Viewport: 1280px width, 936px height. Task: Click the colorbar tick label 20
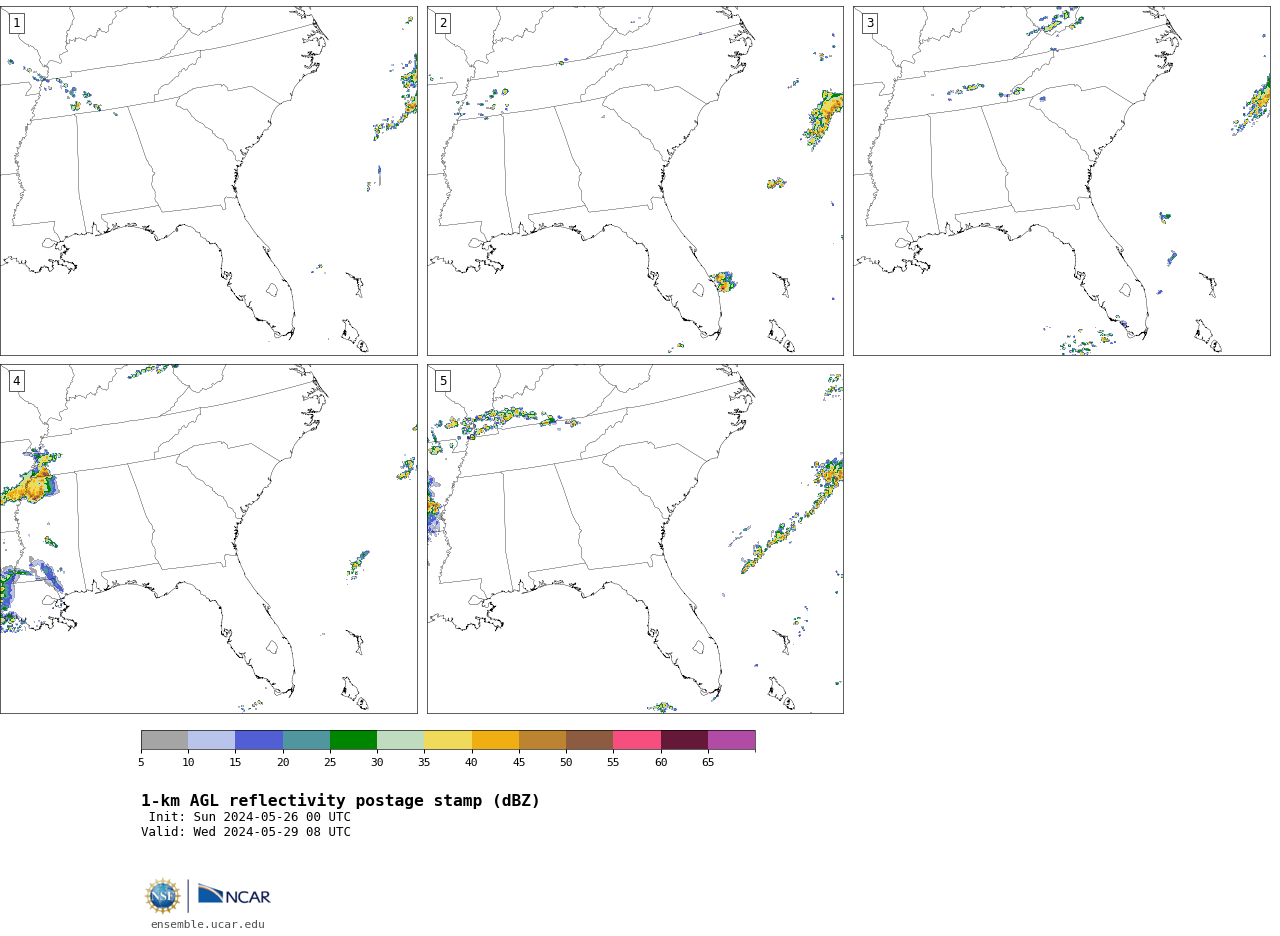(x=283, y=763)
